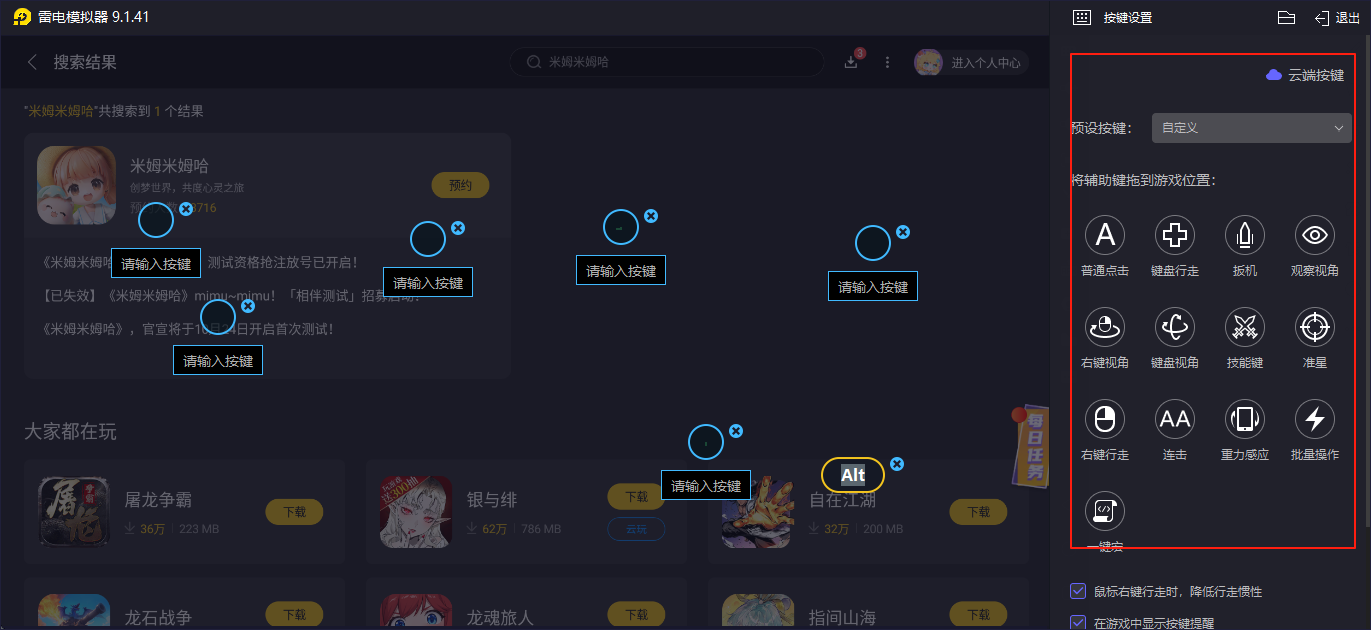1371x630 pixels.
Task: Toggle 在游戏中显示按键提醒 checkbox
Action: [x=1078, y=622]
